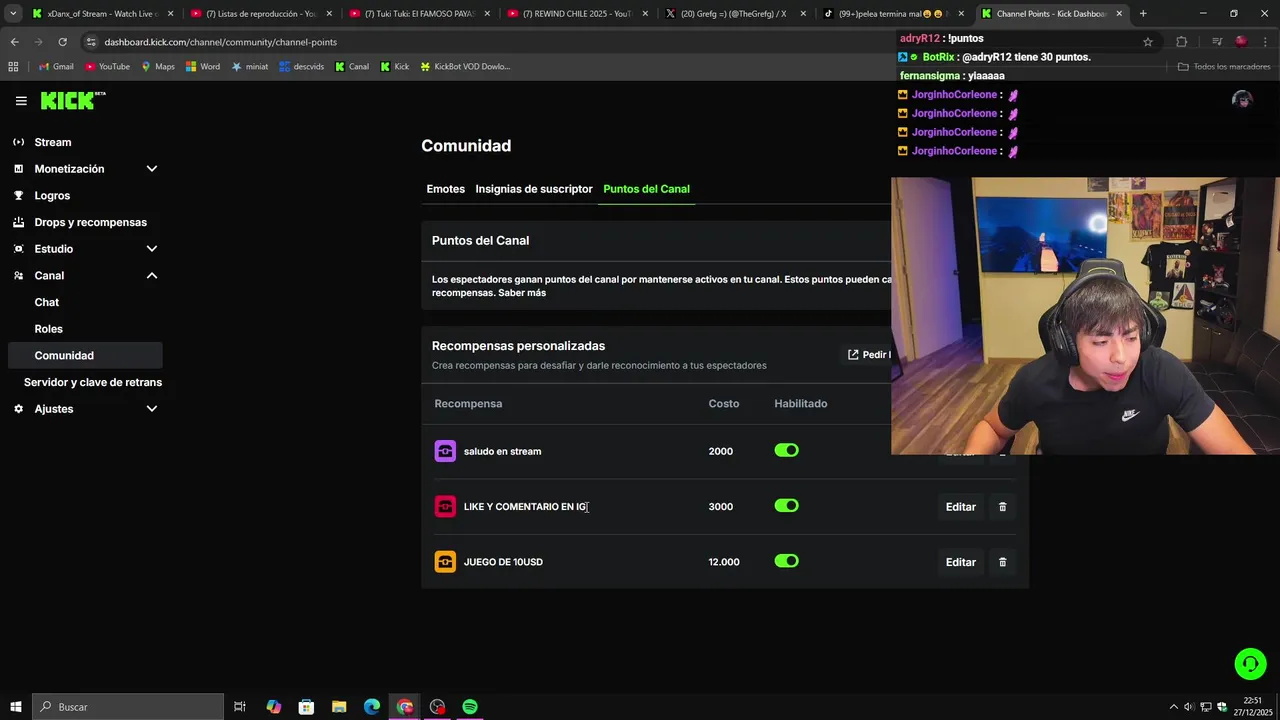
Task: Open the media controls icon in toolbar
Action: point(1216,42)
